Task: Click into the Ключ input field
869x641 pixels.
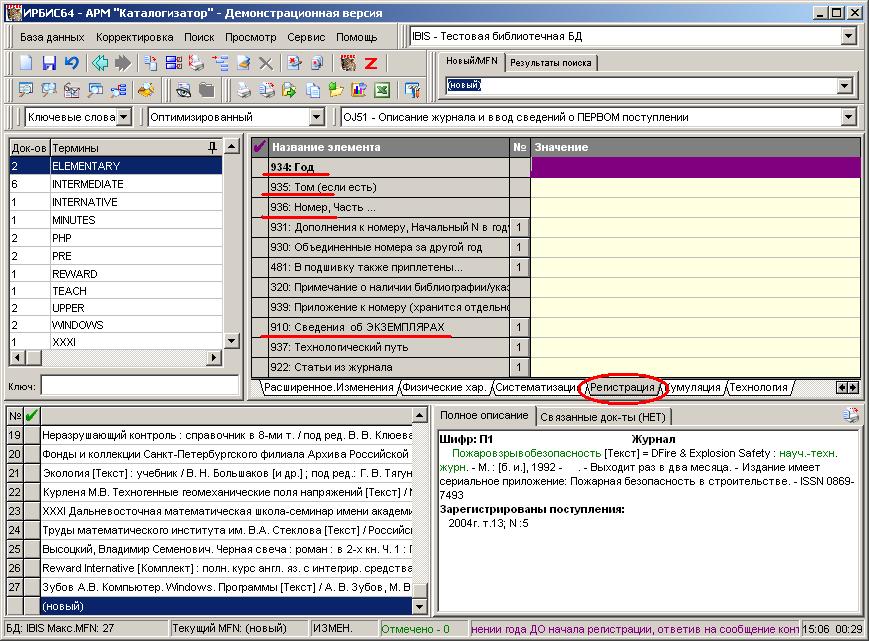Action: (140, 386)
